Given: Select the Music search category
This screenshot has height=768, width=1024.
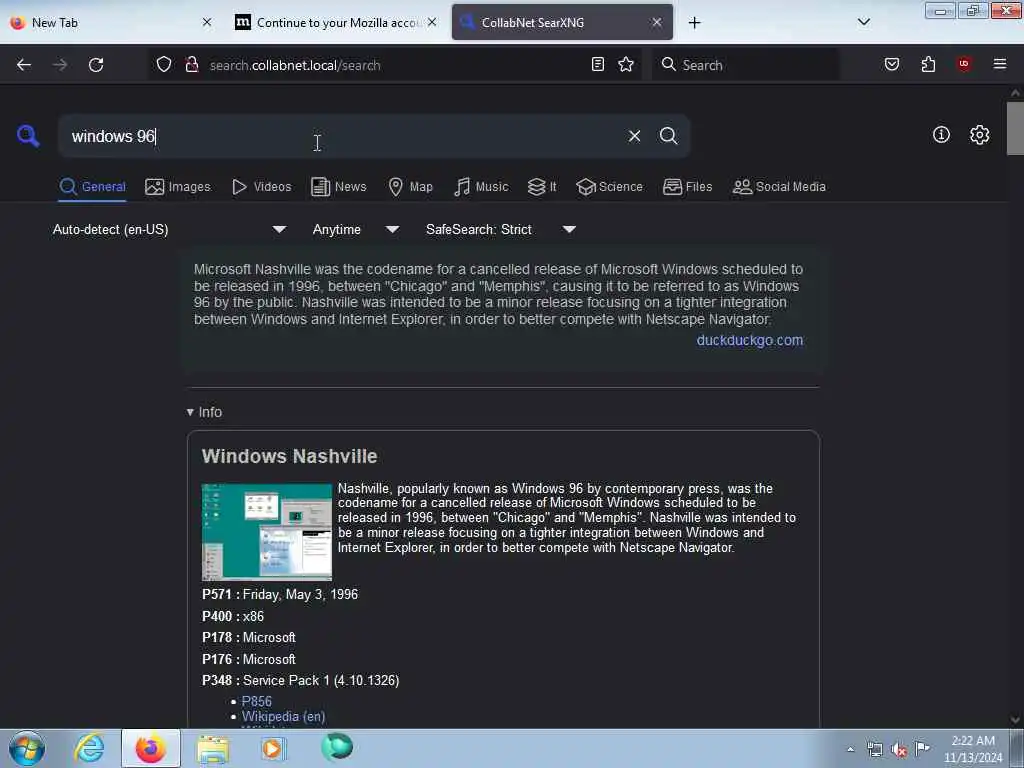Looking at the screenshot, I should pos(481,187).
